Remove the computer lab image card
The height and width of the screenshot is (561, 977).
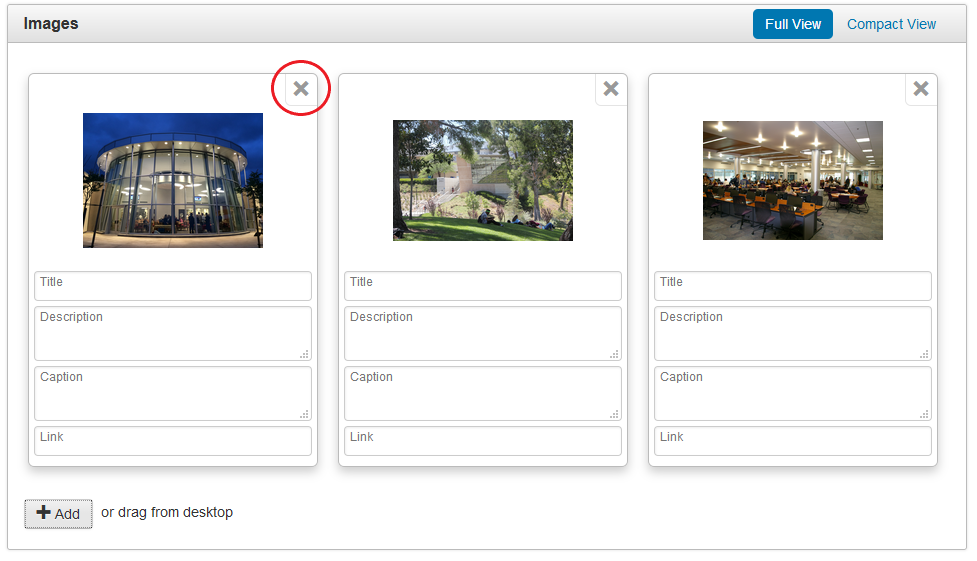pos(921,89)
